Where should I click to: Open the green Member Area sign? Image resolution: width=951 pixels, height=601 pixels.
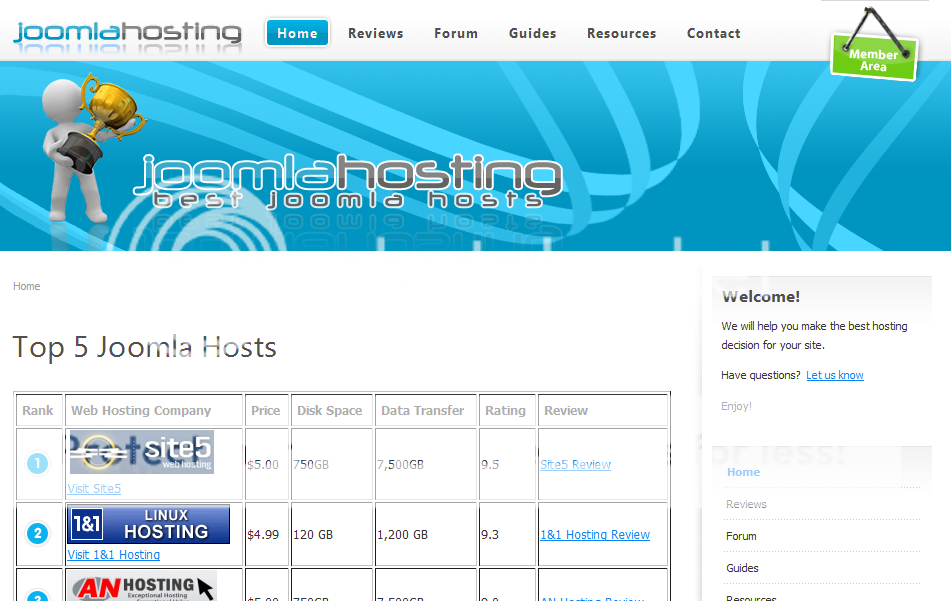pos(874,58)
